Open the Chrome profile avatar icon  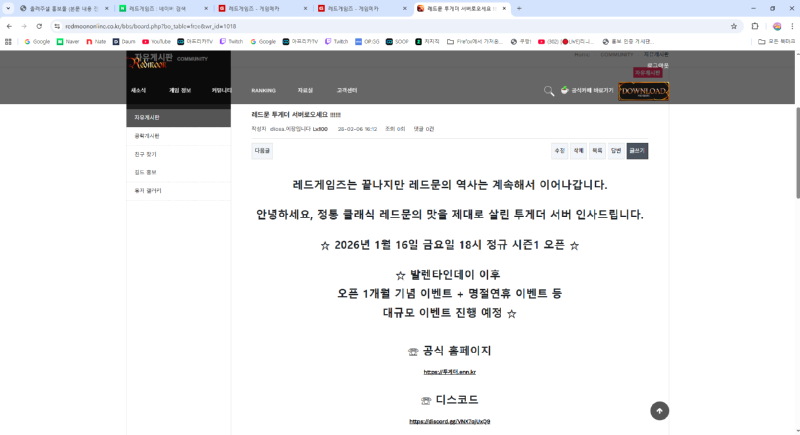[x=777, y=26]
